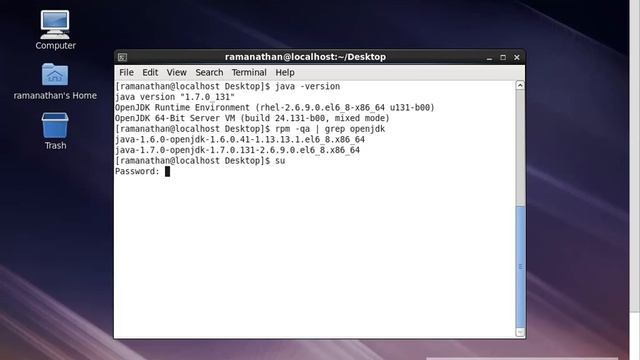Minimize the terminal window

[x=489, y=58]
